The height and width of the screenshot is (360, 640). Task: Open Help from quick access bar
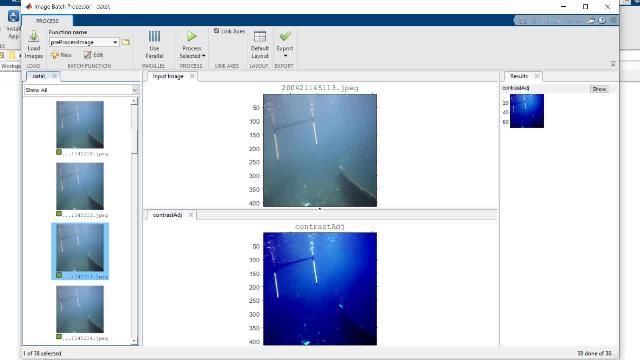coord(602,20)
